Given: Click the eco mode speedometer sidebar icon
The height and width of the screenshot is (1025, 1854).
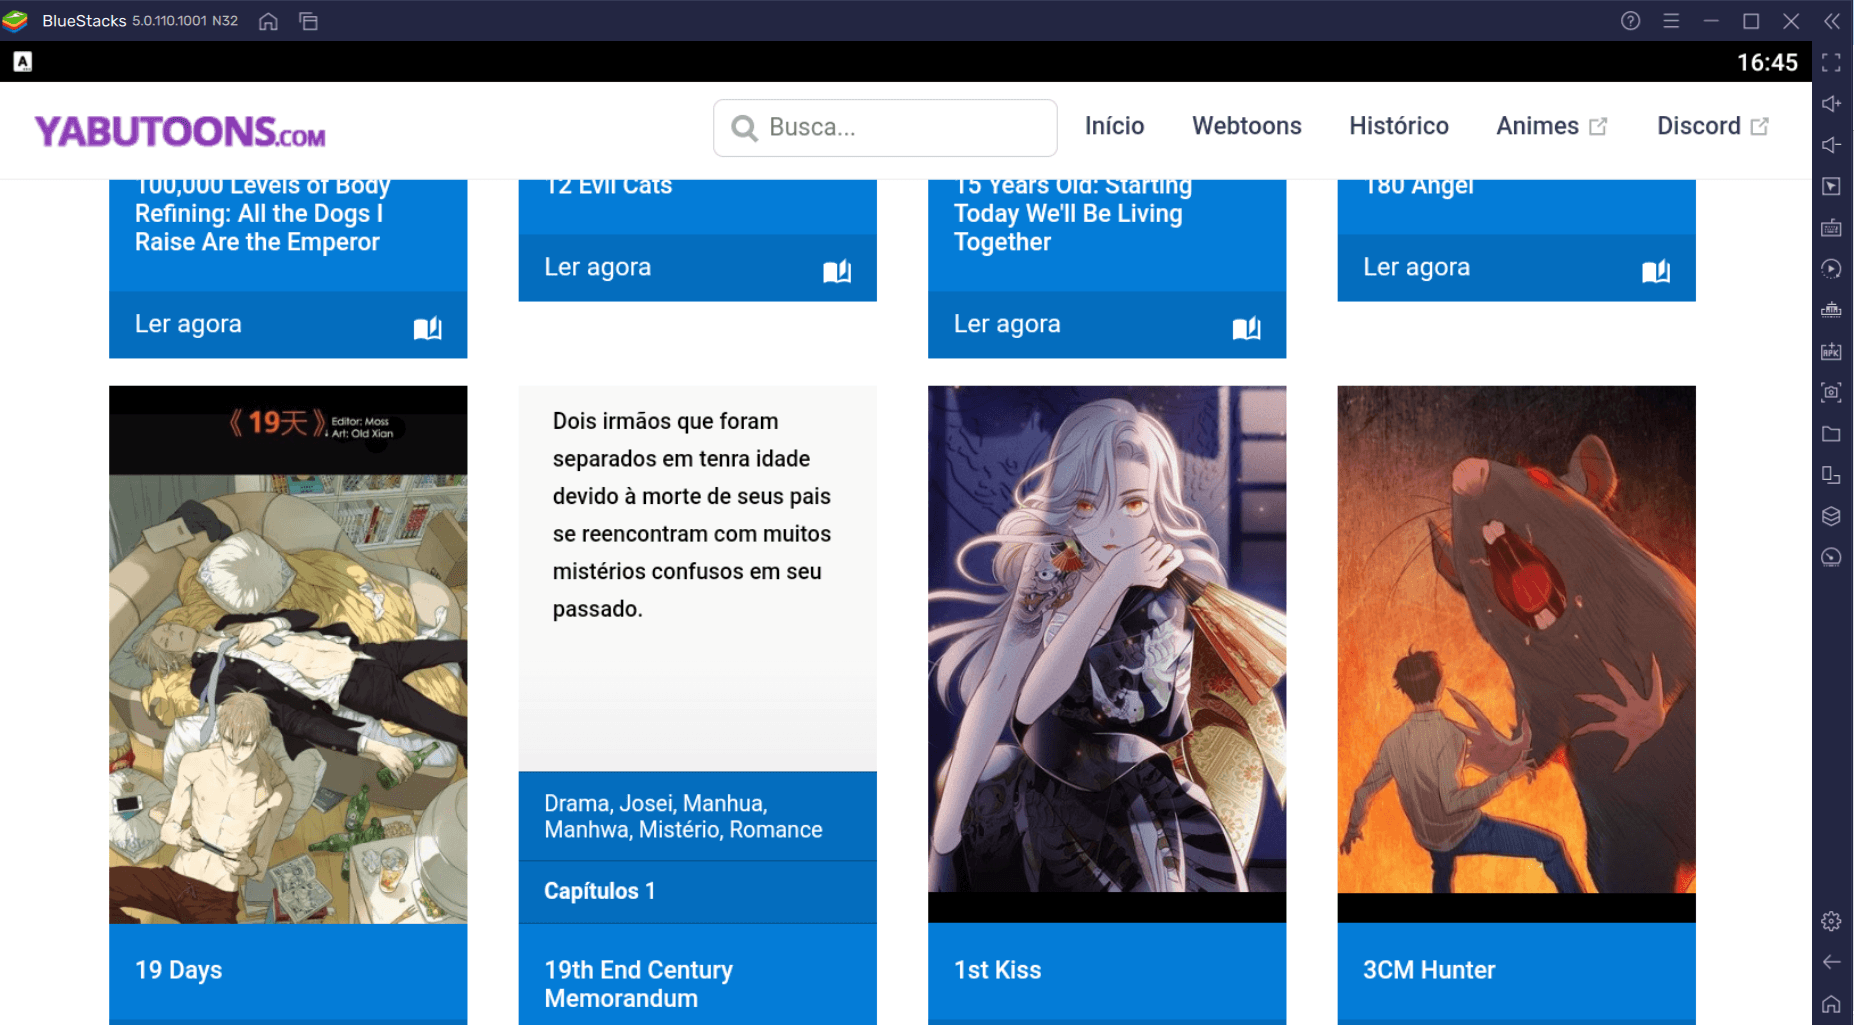Looking at the screenshot, I should [x=1831, y=557].
